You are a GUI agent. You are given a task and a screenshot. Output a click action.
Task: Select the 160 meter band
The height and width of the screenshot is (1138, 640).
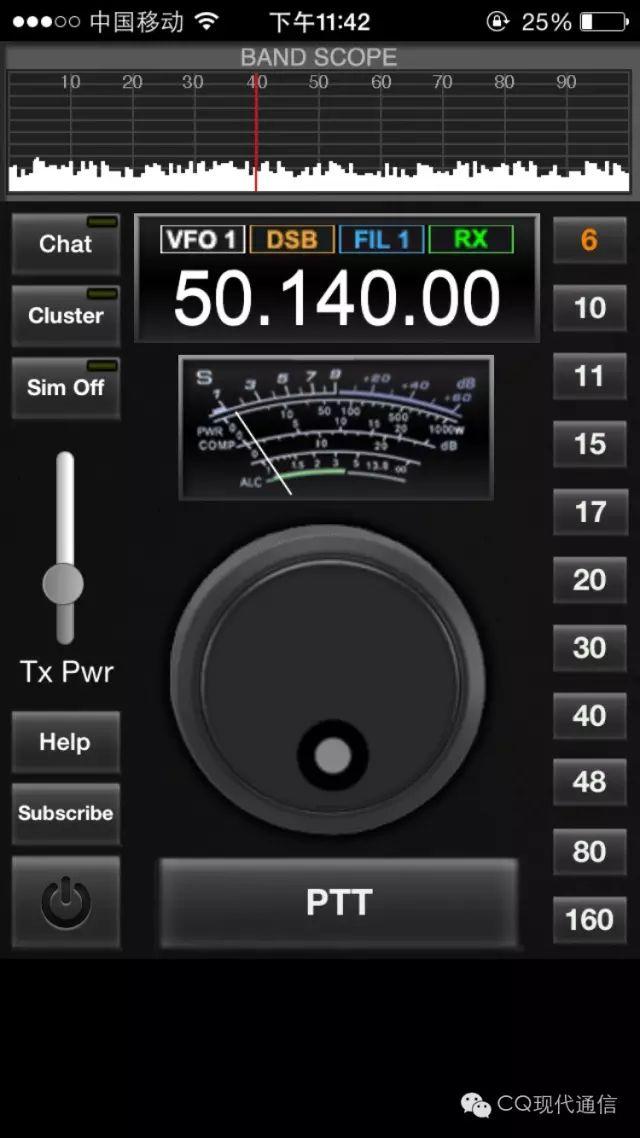click(x=589, y=920)
